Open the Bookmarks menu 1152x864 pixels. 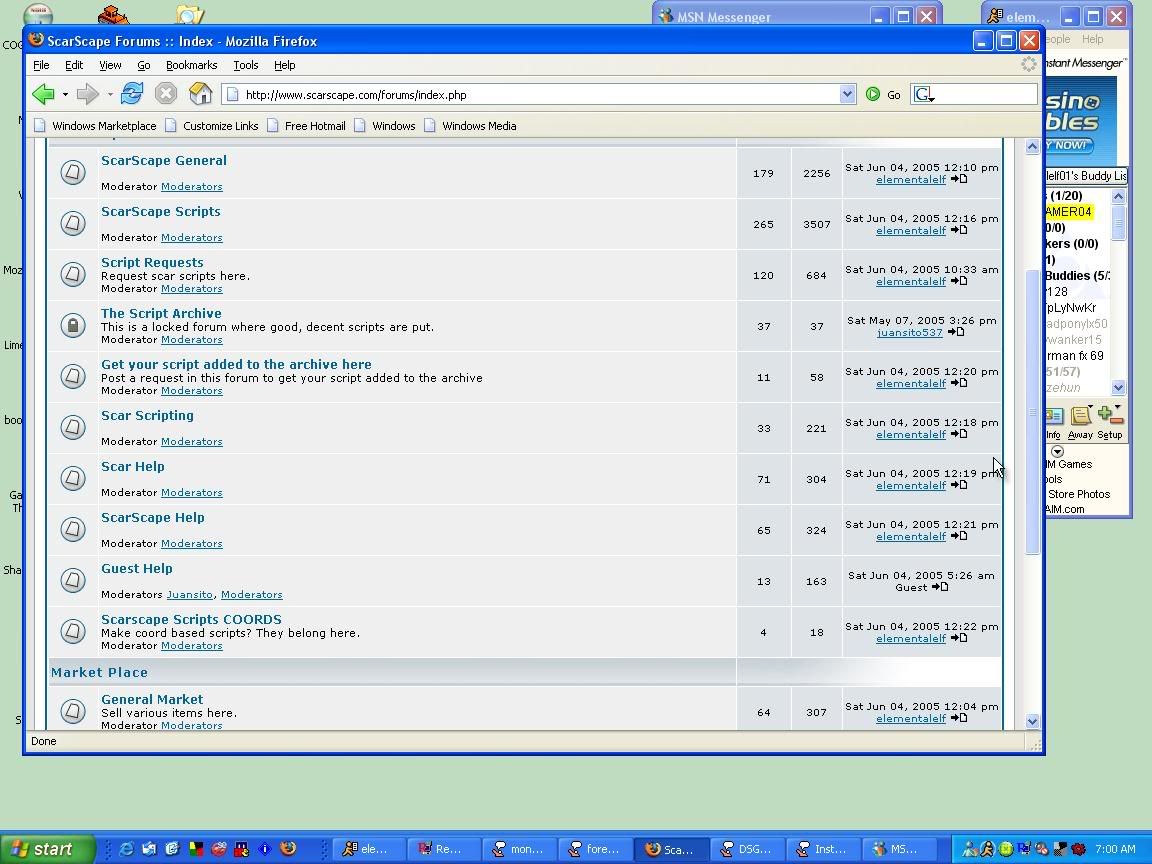click(x=191, y=65)
